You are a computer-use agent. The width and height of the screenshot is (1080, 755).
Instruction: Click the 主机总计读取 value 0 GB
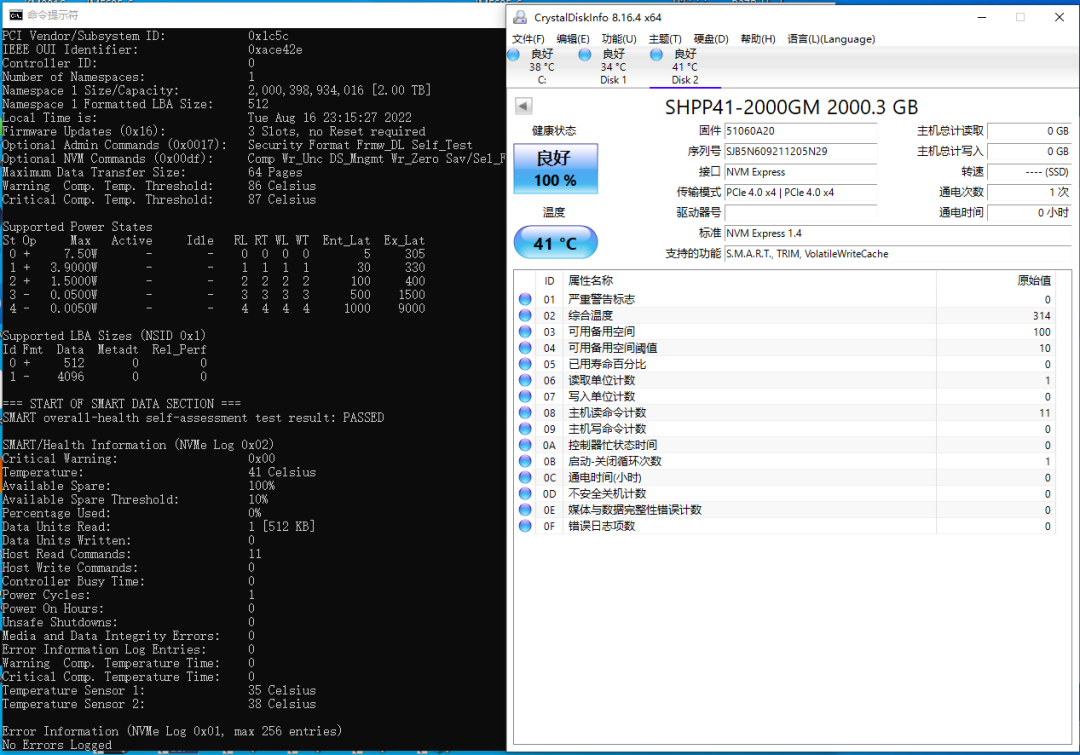[1029, 131]
